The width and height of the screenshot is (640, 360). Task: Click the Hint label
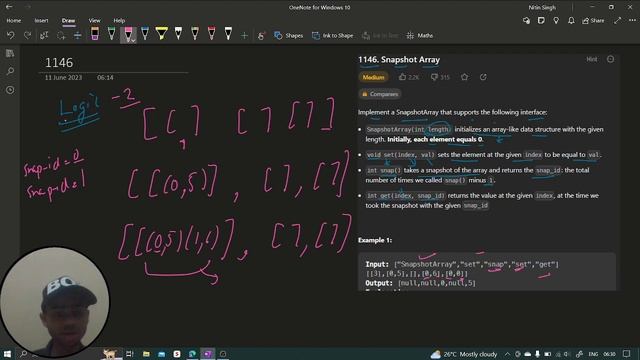coord(591,59)
